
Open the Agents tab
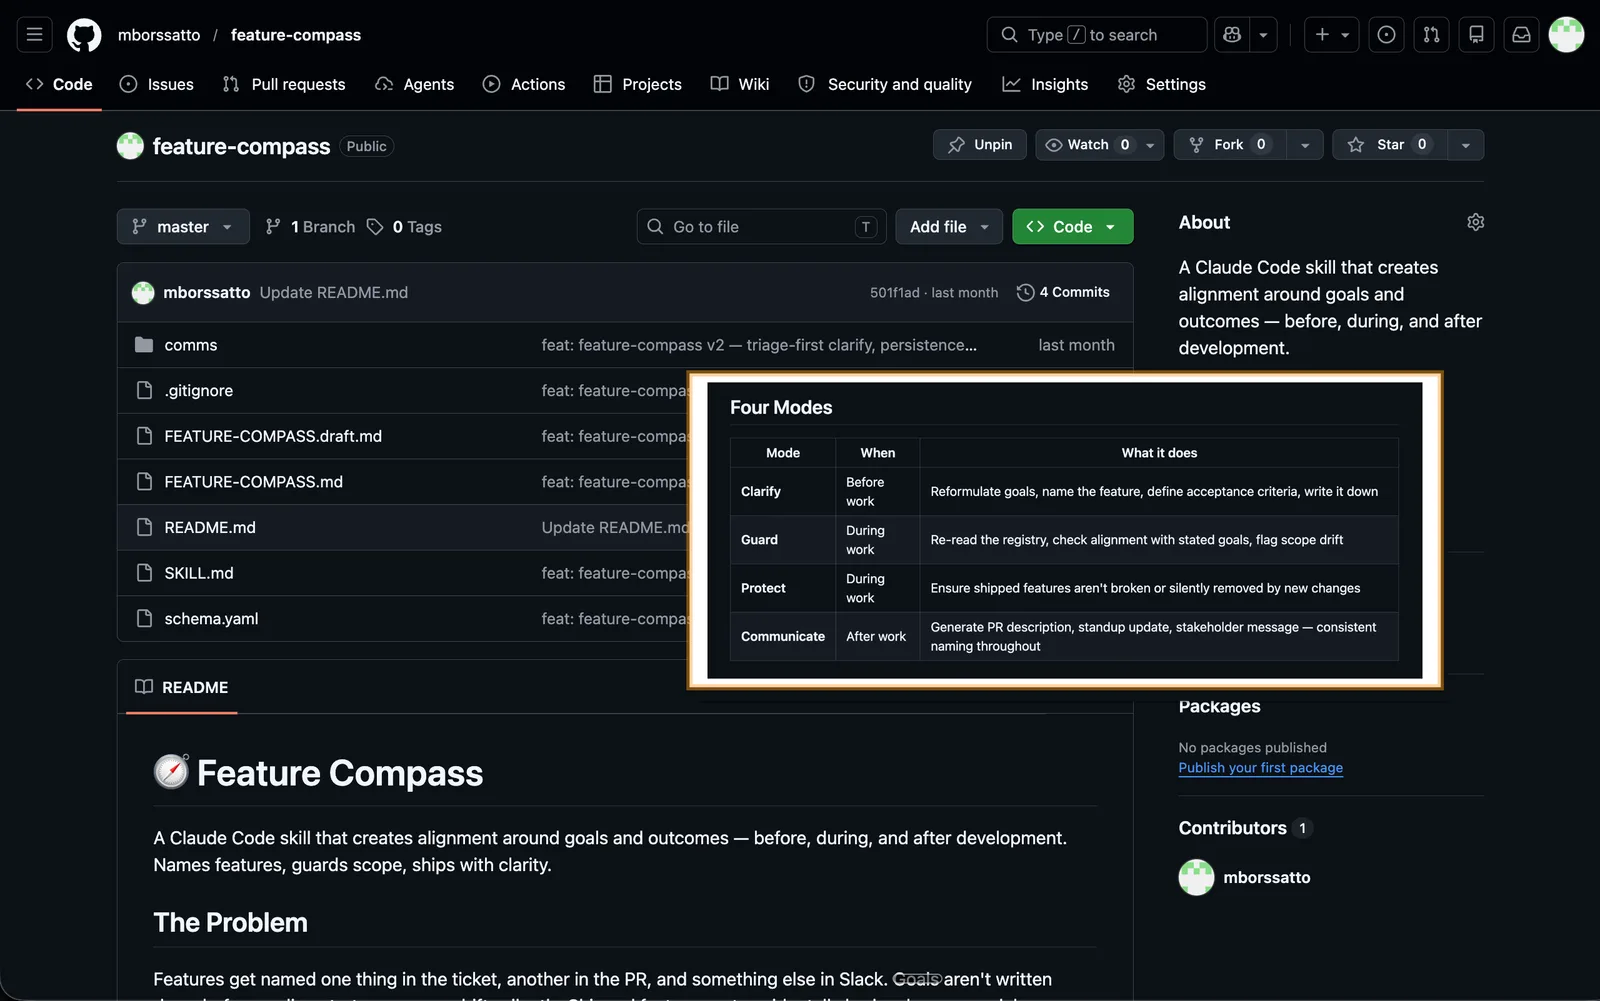[415, 85]
